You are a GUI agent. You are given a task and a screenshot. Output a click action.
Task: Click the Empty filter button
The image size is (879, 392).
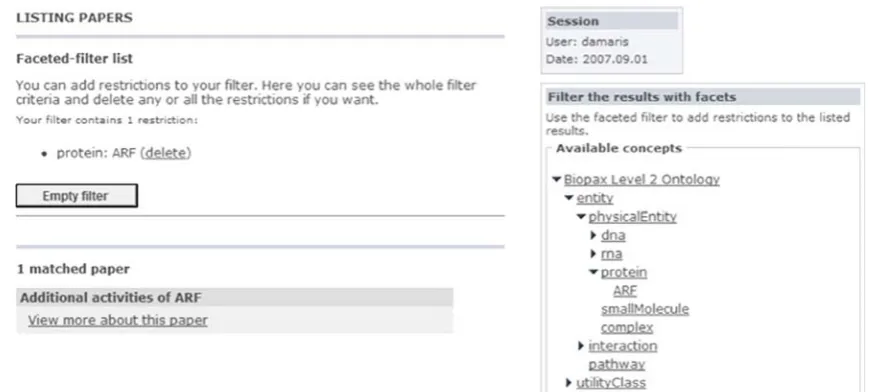(77, 196)
